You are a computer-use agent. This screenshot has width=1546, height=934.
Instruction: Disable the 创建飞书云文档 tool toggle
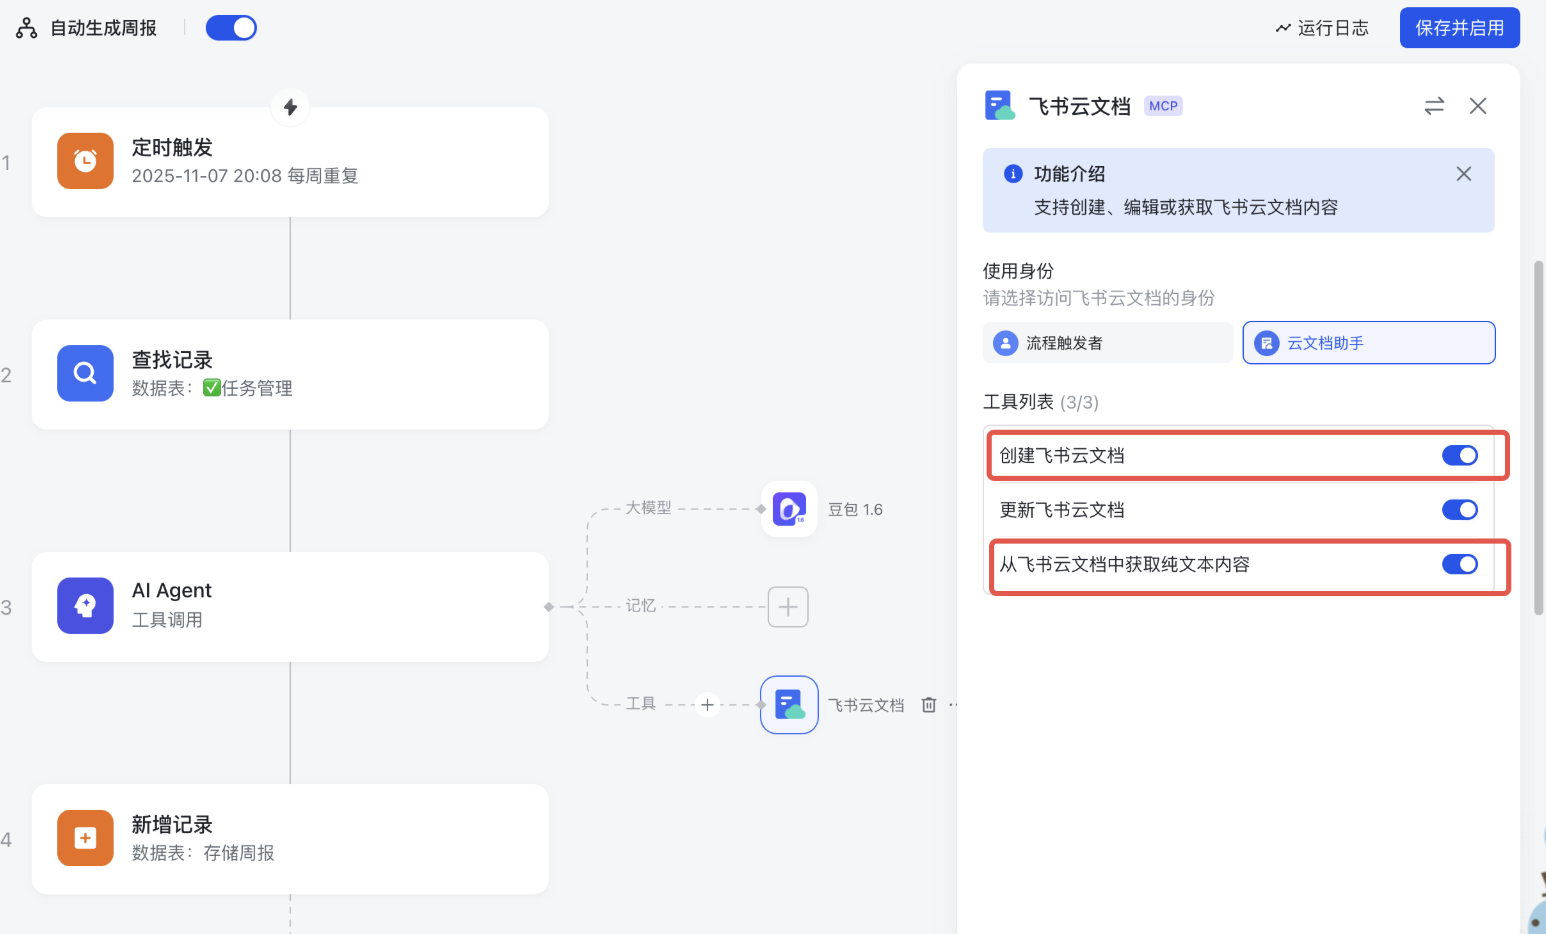(1459, 456)
